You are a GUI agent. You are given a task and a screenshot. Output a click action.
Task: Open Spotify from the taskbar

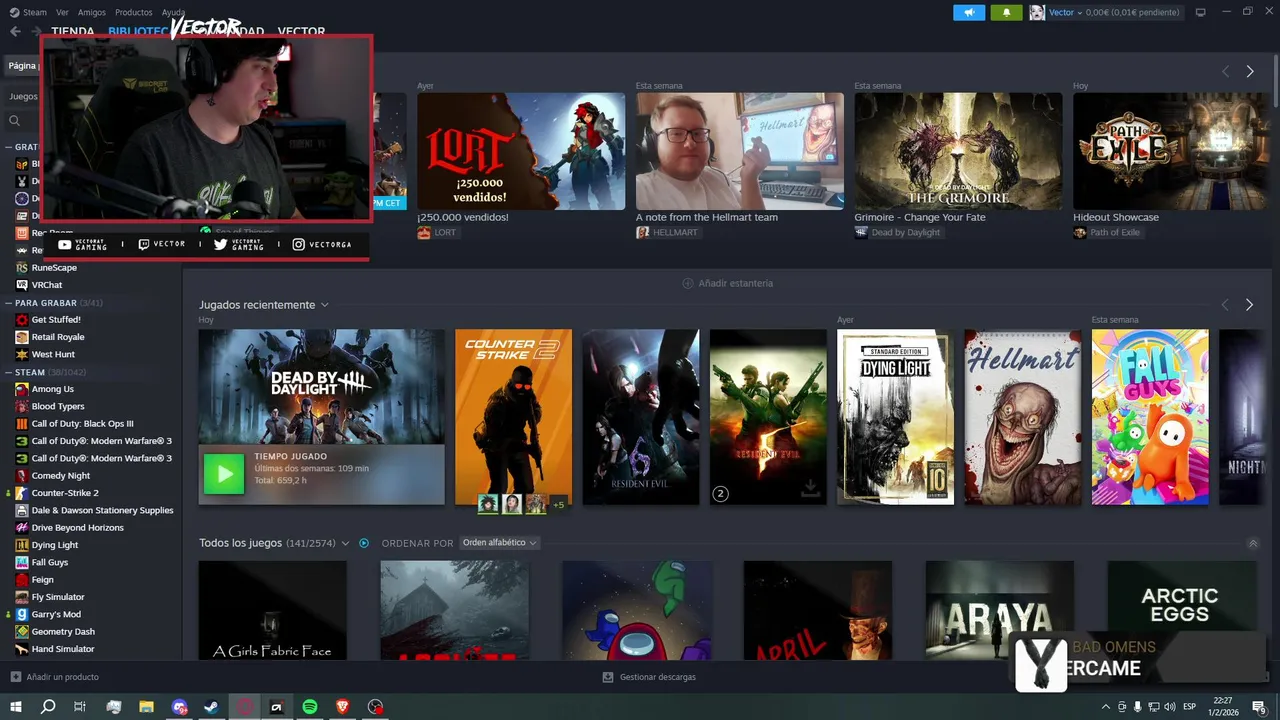310,707
